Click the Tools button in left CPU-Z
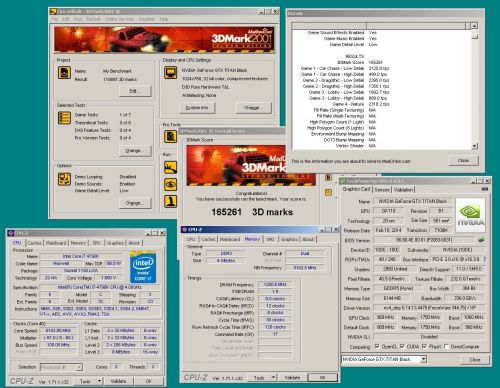This screenshot has width=500, height=388. pyautogui.click(x=85, y=381)
